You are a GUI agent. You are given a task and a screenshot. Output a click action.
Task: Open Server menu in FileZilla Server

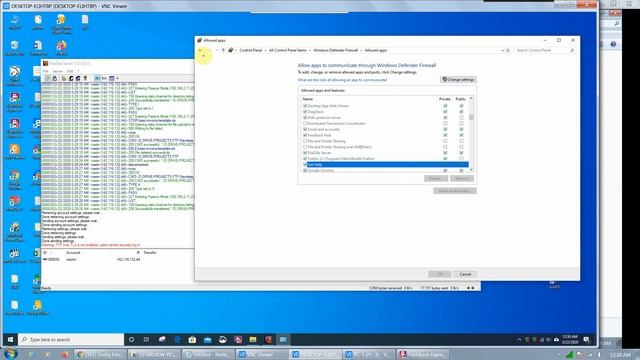click(58, 71)
